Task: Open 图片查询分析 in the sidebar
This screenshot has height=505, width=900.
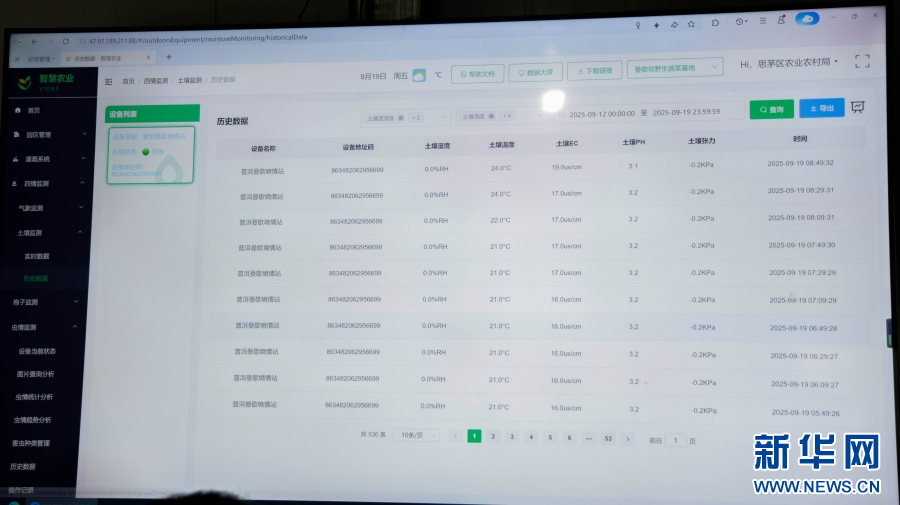Action: click(x=36, y=373)
